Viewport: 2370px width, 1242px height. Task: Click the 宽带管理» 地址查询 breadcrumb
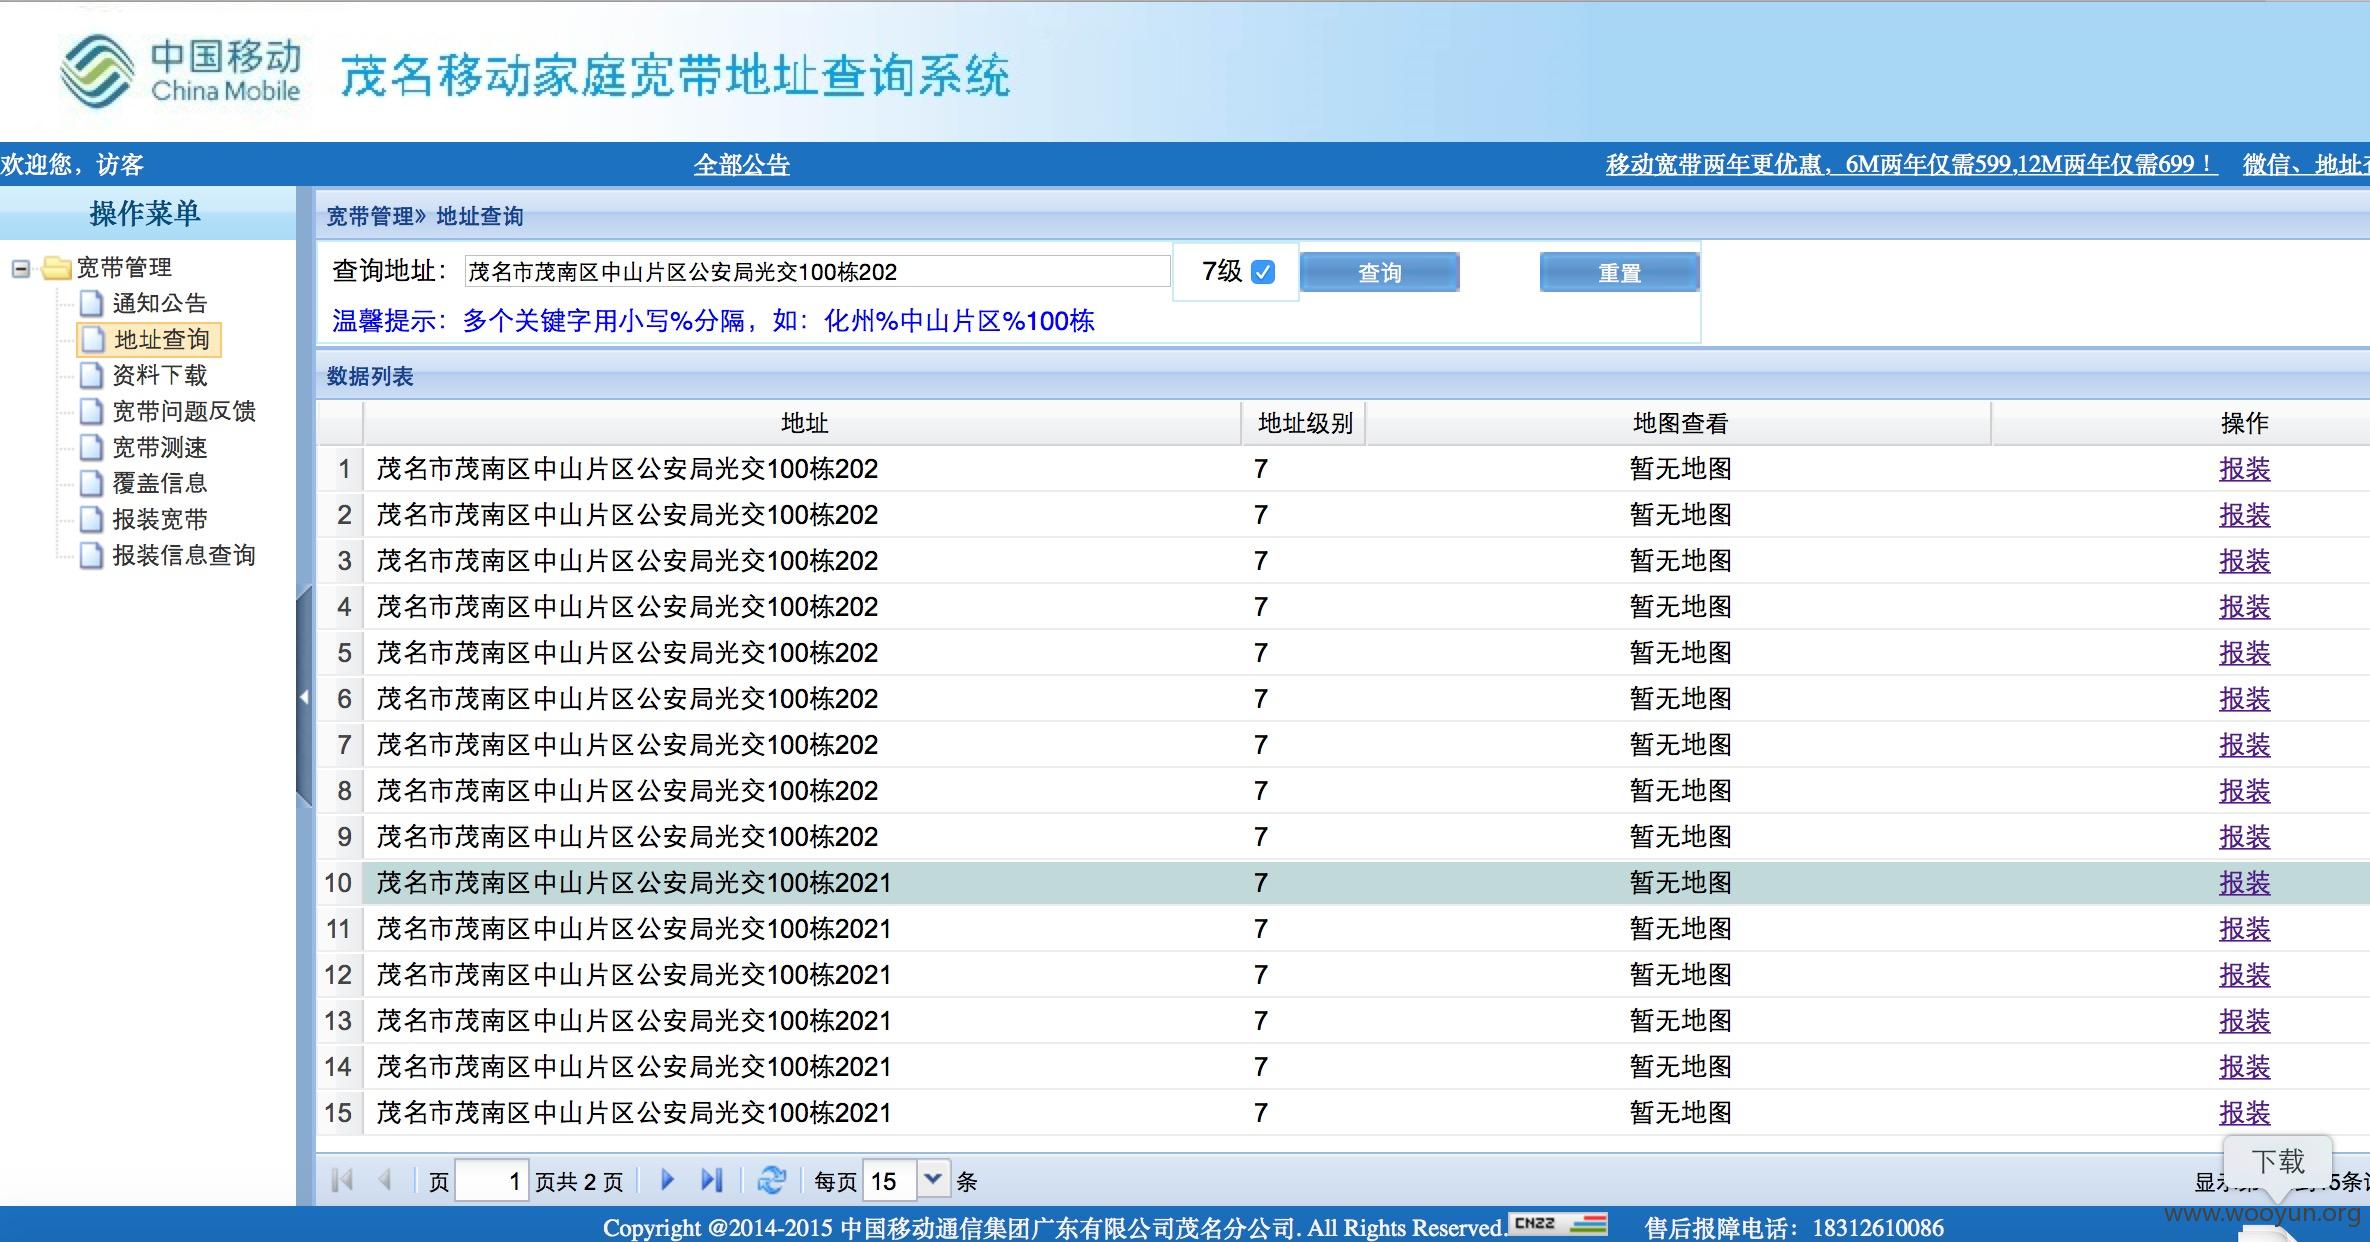pyautogui.click(x=424, y=216)
